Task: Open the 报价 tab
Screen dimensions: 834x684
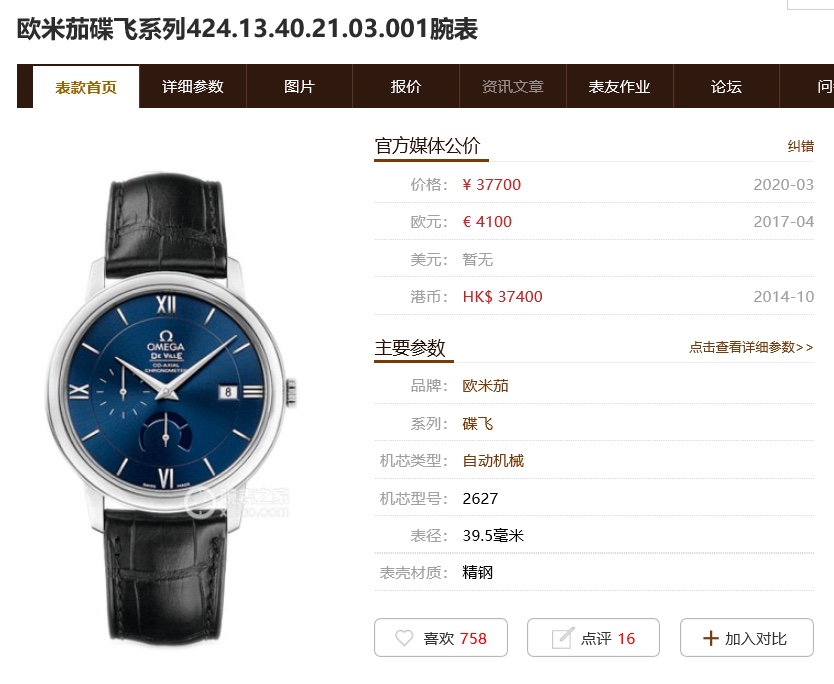Action: [406, 86]
